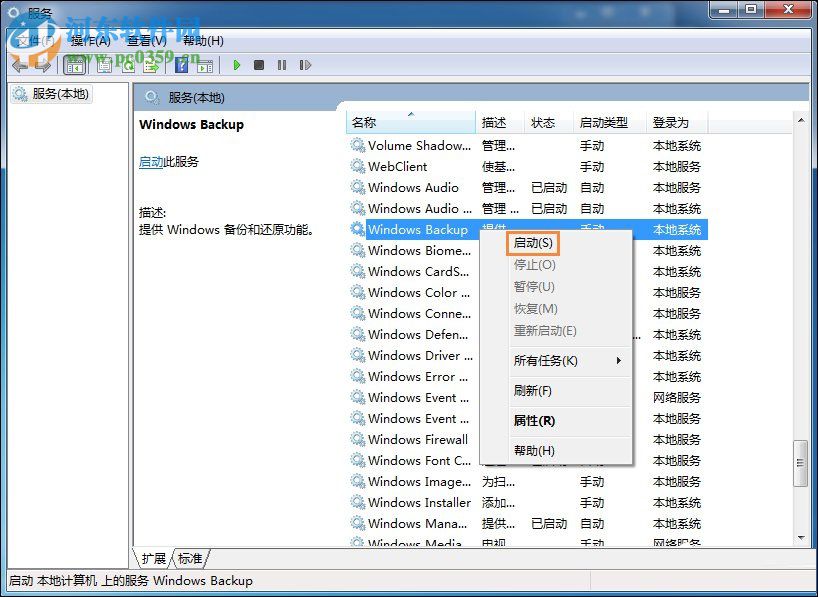
Task: Click the Restart Service toolbar icon
Action: [x=305, y=65]
